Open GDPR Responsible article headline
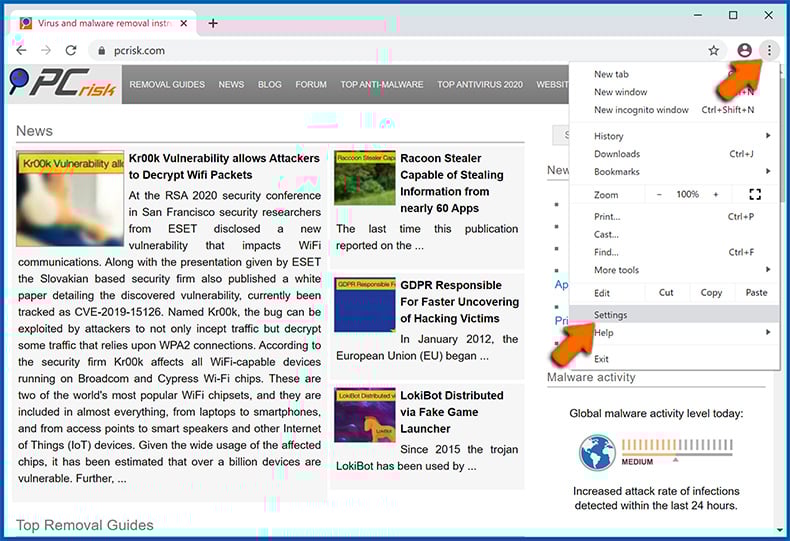Screen dimensions: 790x541 click(x=459, y=302)
